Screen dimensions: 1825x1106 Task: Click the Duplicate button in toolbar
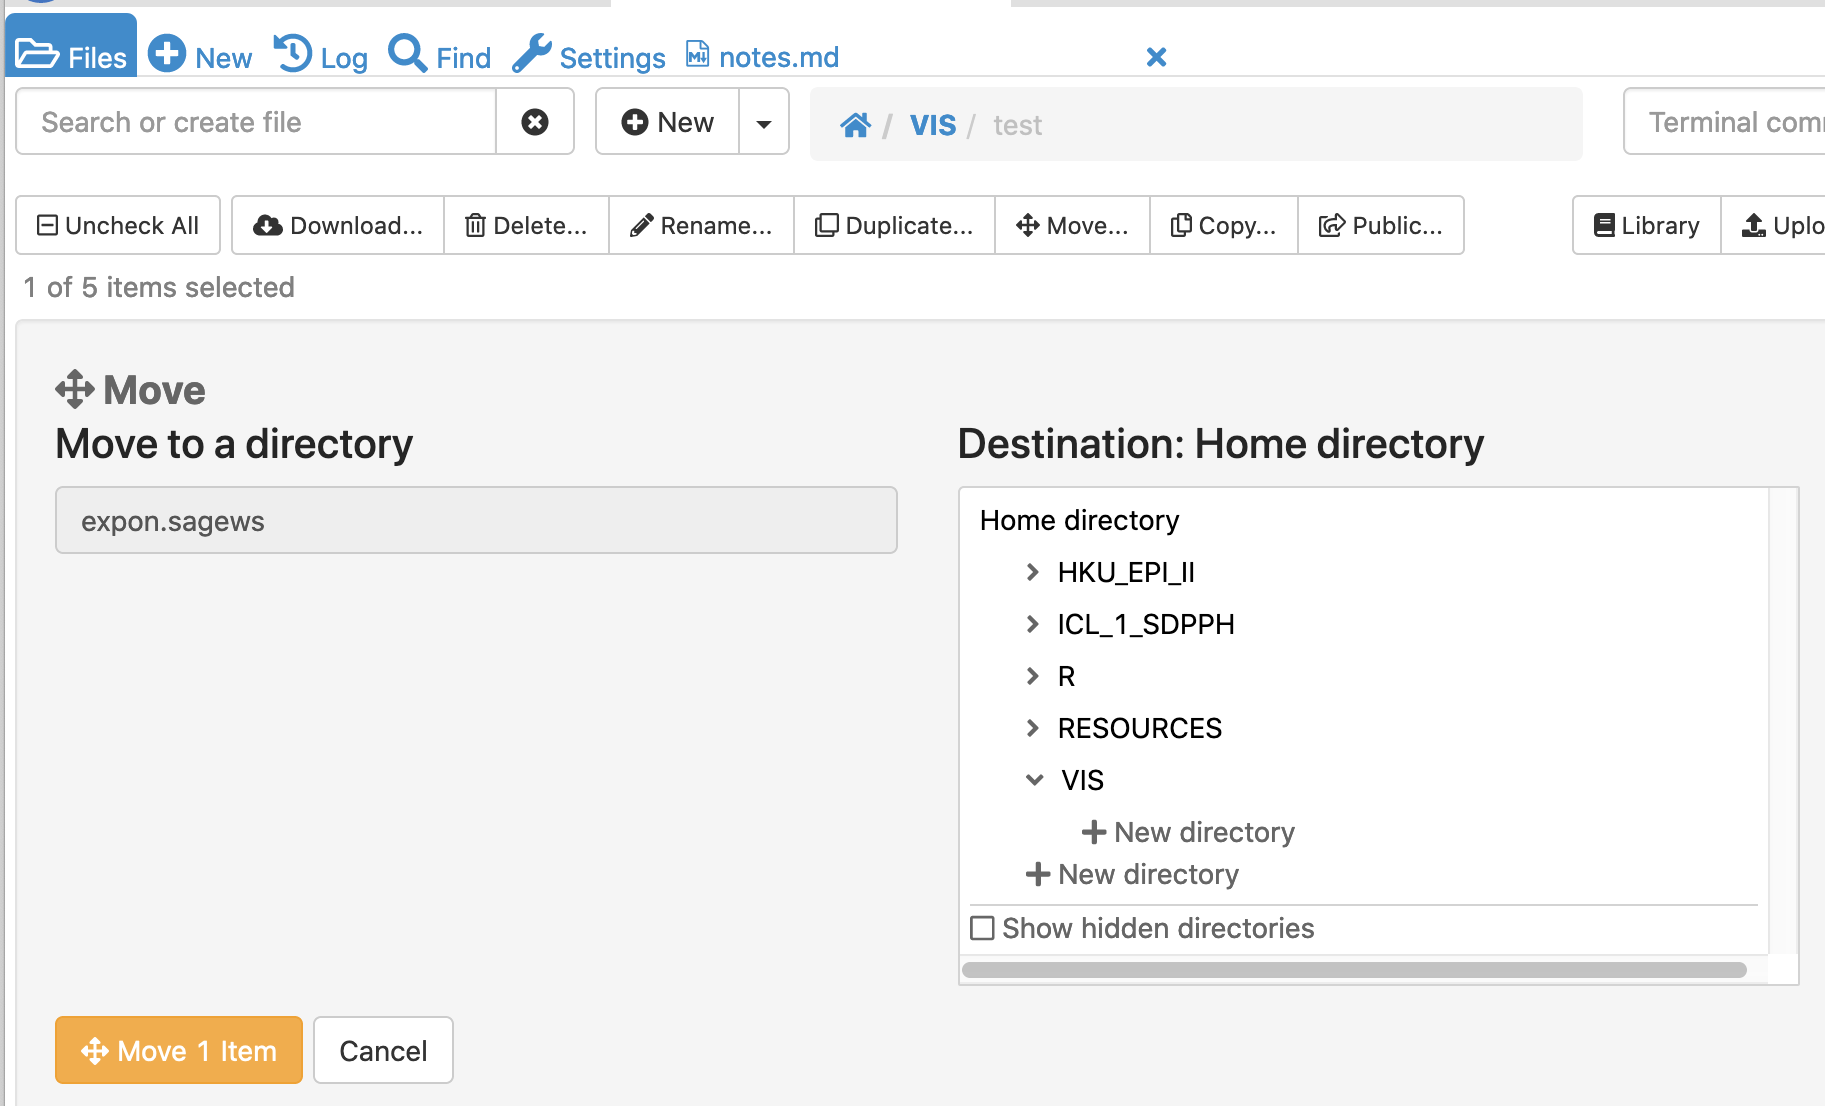894,226
